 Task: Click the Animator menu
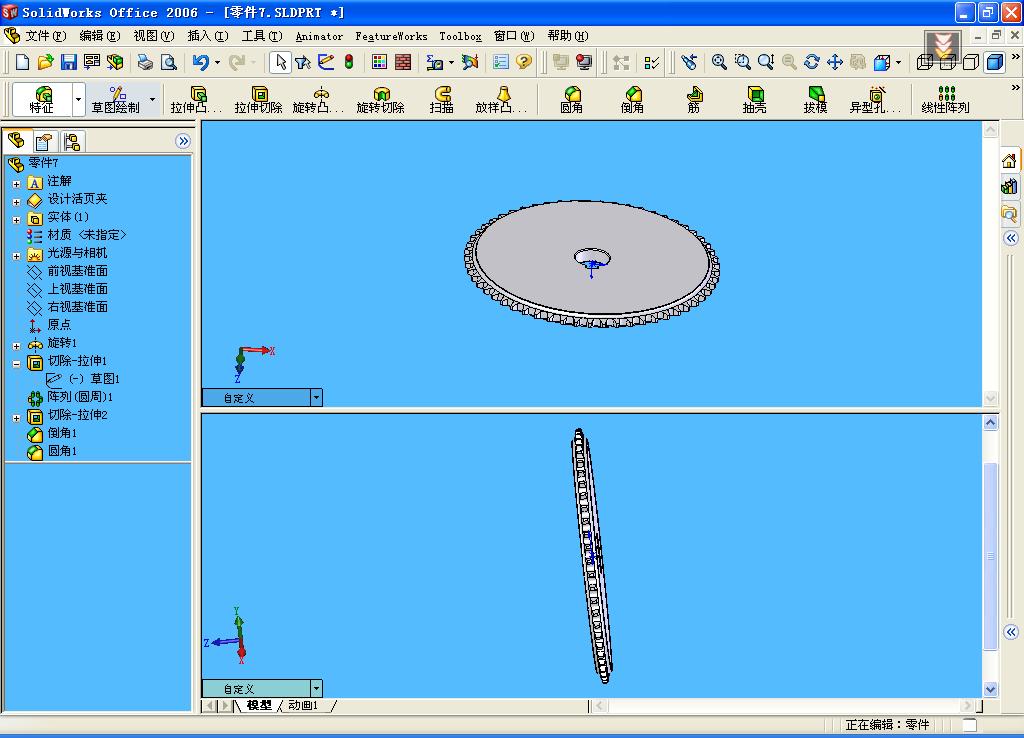tap(319, 37)
